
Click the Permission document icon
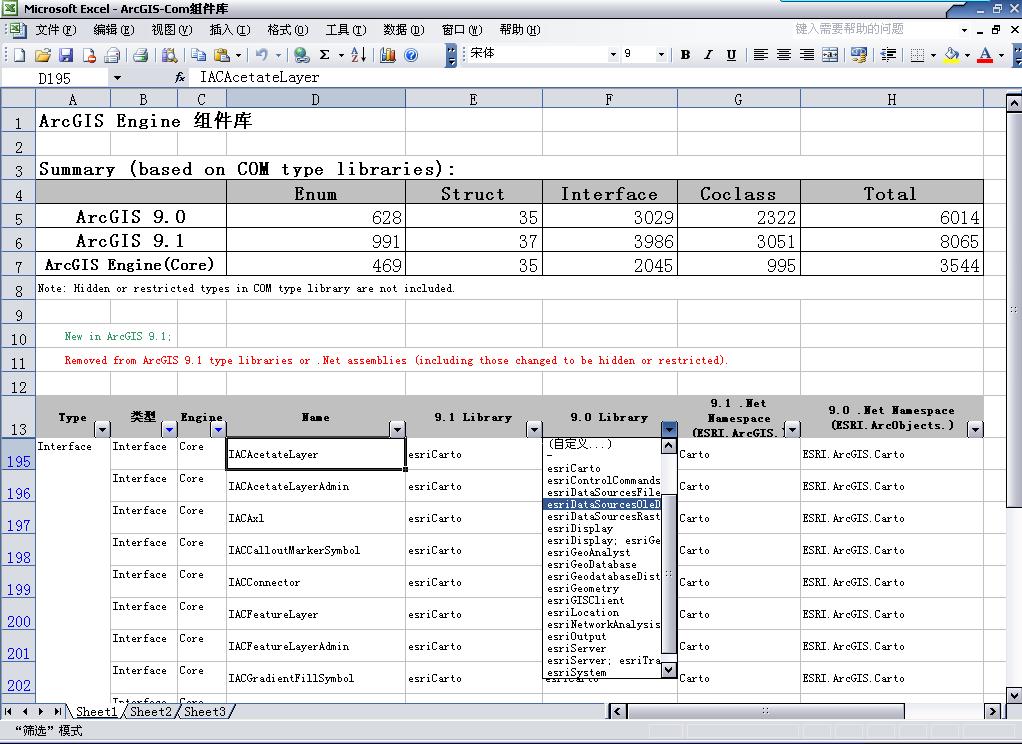tap(89, 55)
